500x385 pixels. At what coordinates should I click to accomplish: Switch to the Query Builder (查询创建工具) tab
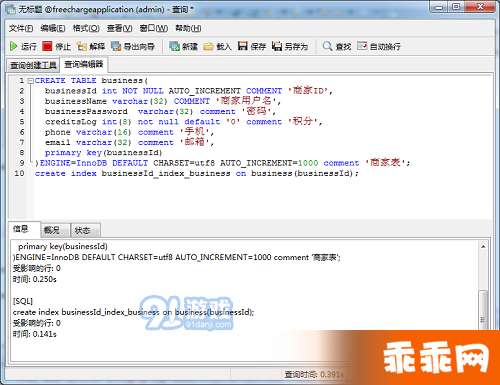click(33, 65)
